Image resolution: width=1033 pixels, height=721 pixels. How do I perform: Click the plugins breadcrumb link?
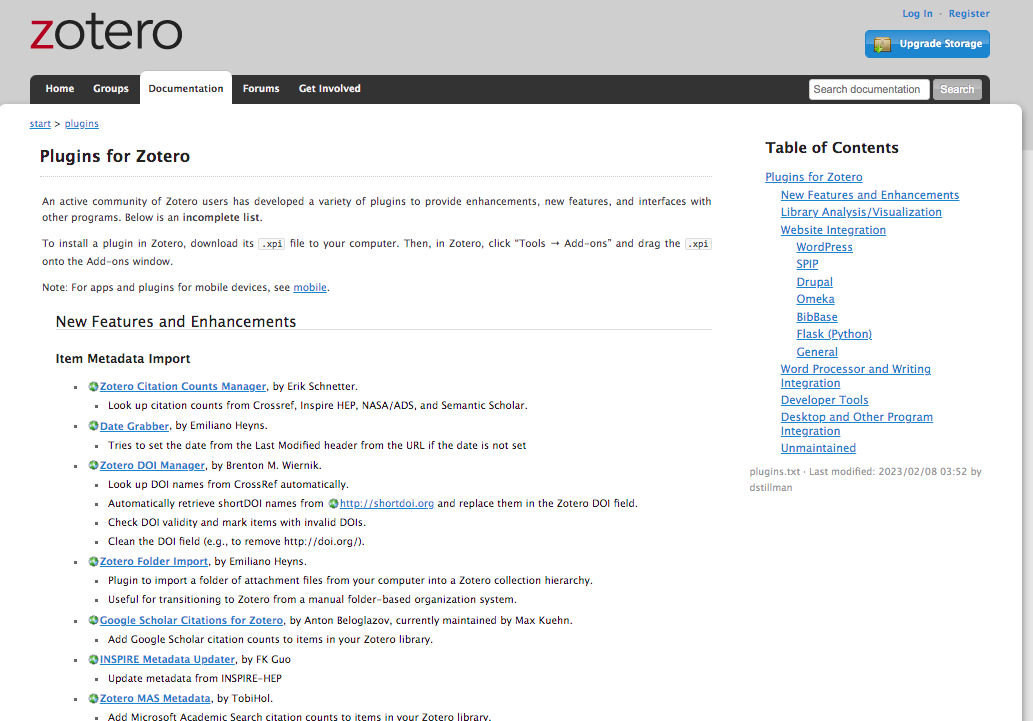click(82, 124)
